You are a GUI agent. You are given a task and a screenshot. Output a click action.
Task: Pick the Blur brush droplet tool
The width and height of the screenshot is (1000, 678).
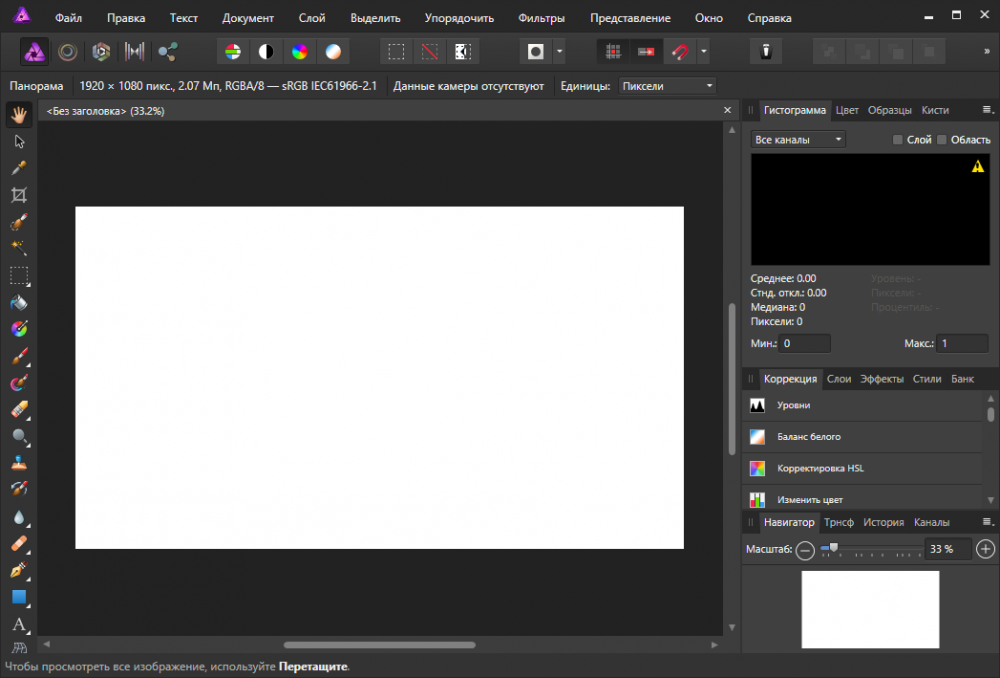point(19,517)
